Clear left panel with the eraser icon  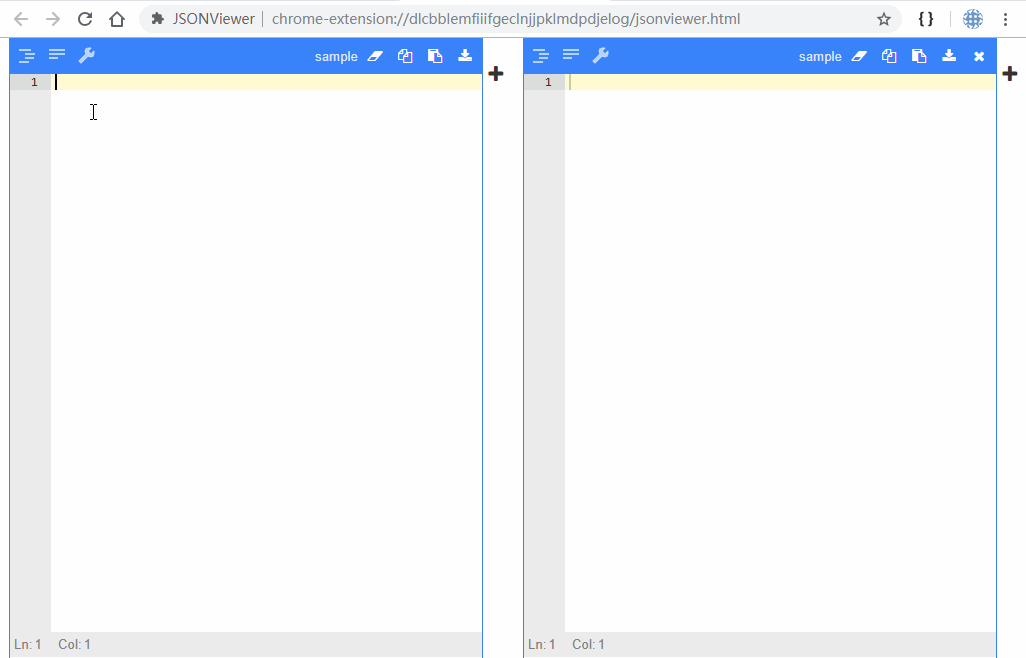point(375,56)
